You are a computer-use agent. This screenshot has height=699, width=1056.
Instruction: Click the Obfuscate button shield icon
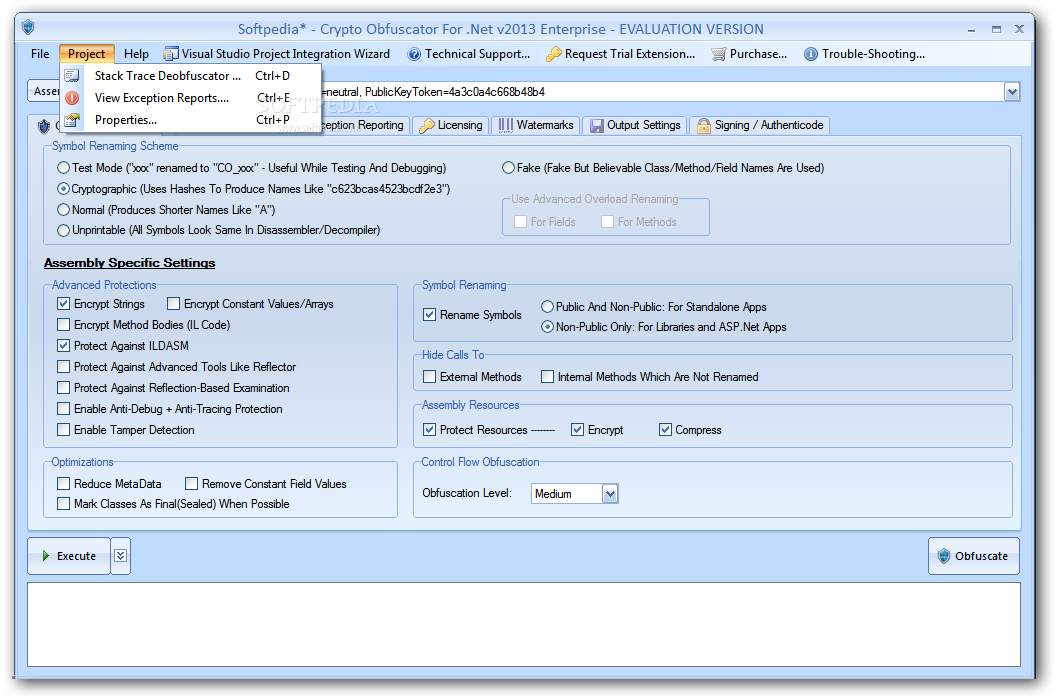pyautogui.click(x=944, y=556)
